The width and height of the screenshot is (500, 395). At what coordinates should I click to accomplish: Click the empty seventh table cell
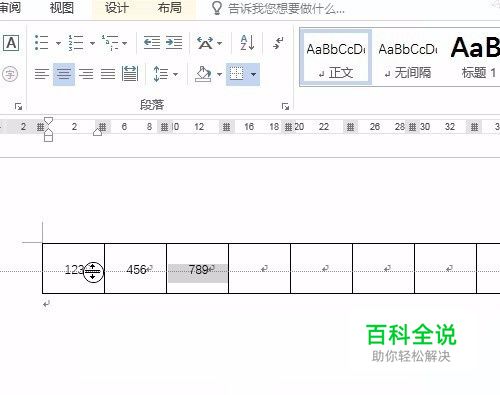445,269
